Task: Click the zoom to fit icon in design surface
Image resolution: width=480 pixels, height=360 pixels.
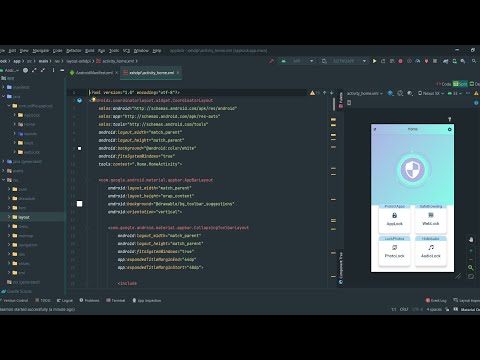Action: tap(471, 276)
